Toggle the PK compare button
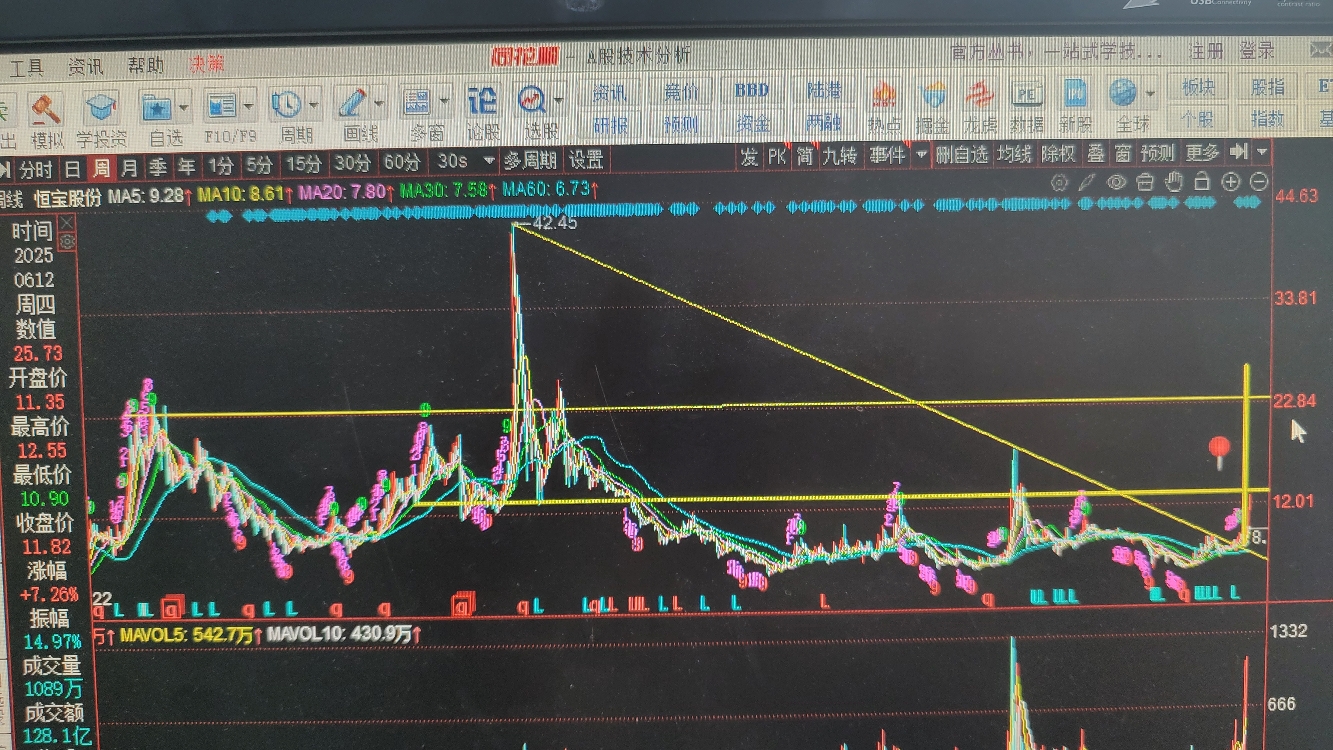The height and width of the screenshot is (750, 1333). coord(777,156)
